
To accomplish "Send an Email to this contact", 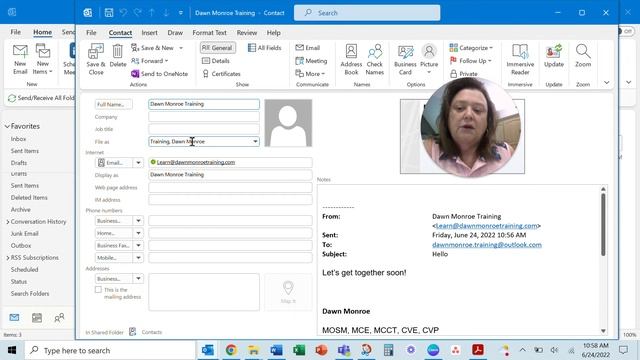I will point(308,48).
